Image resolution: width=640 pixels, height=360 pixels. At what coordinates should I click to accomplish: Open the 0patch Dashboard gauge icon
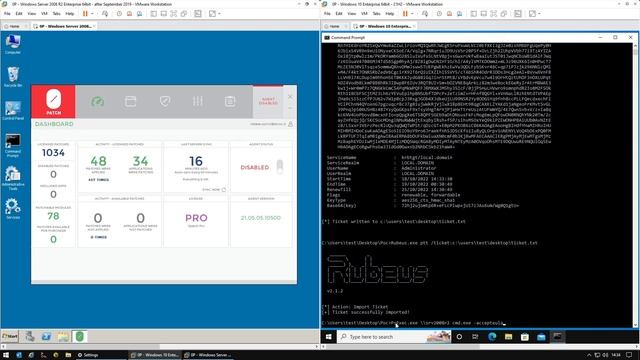98,101
